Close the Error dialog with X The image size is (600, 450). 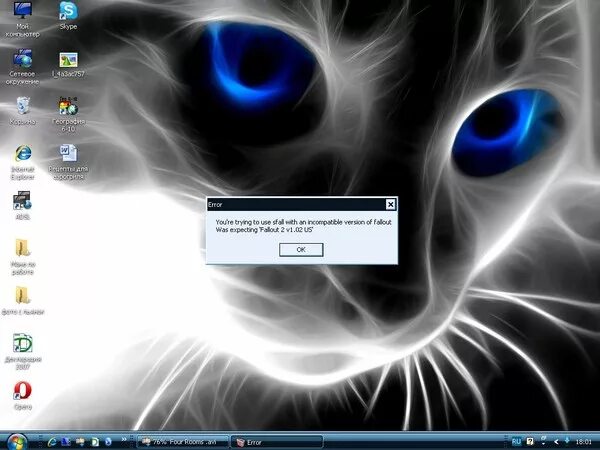(390, 205)
